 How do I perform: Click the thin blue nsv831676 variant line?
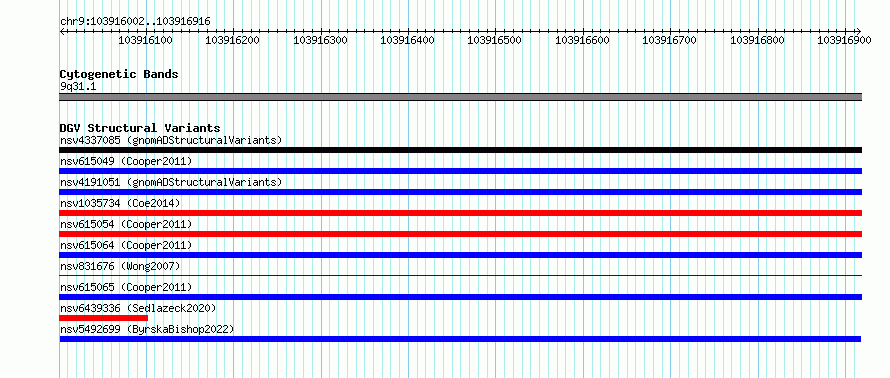(460, 276)
